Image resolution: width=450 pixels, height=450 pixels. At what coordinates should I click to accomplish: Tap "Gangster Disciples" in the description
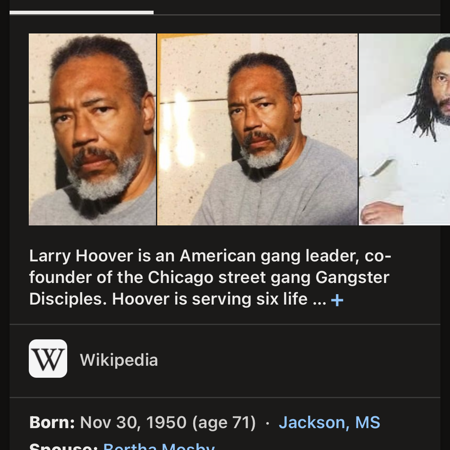pos(209,288)
